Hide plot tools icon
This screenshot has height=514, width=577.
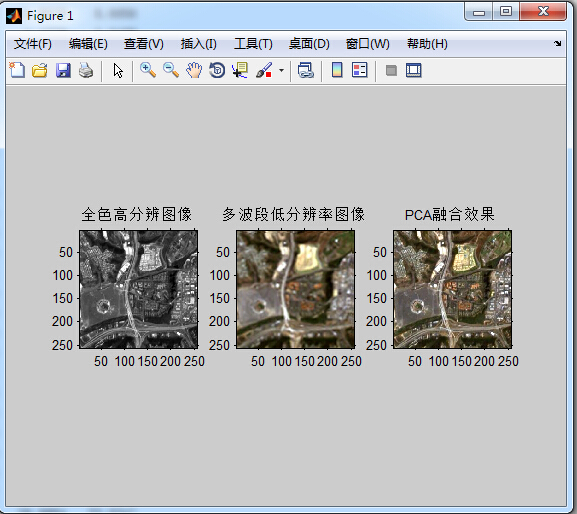coord(391,70)
